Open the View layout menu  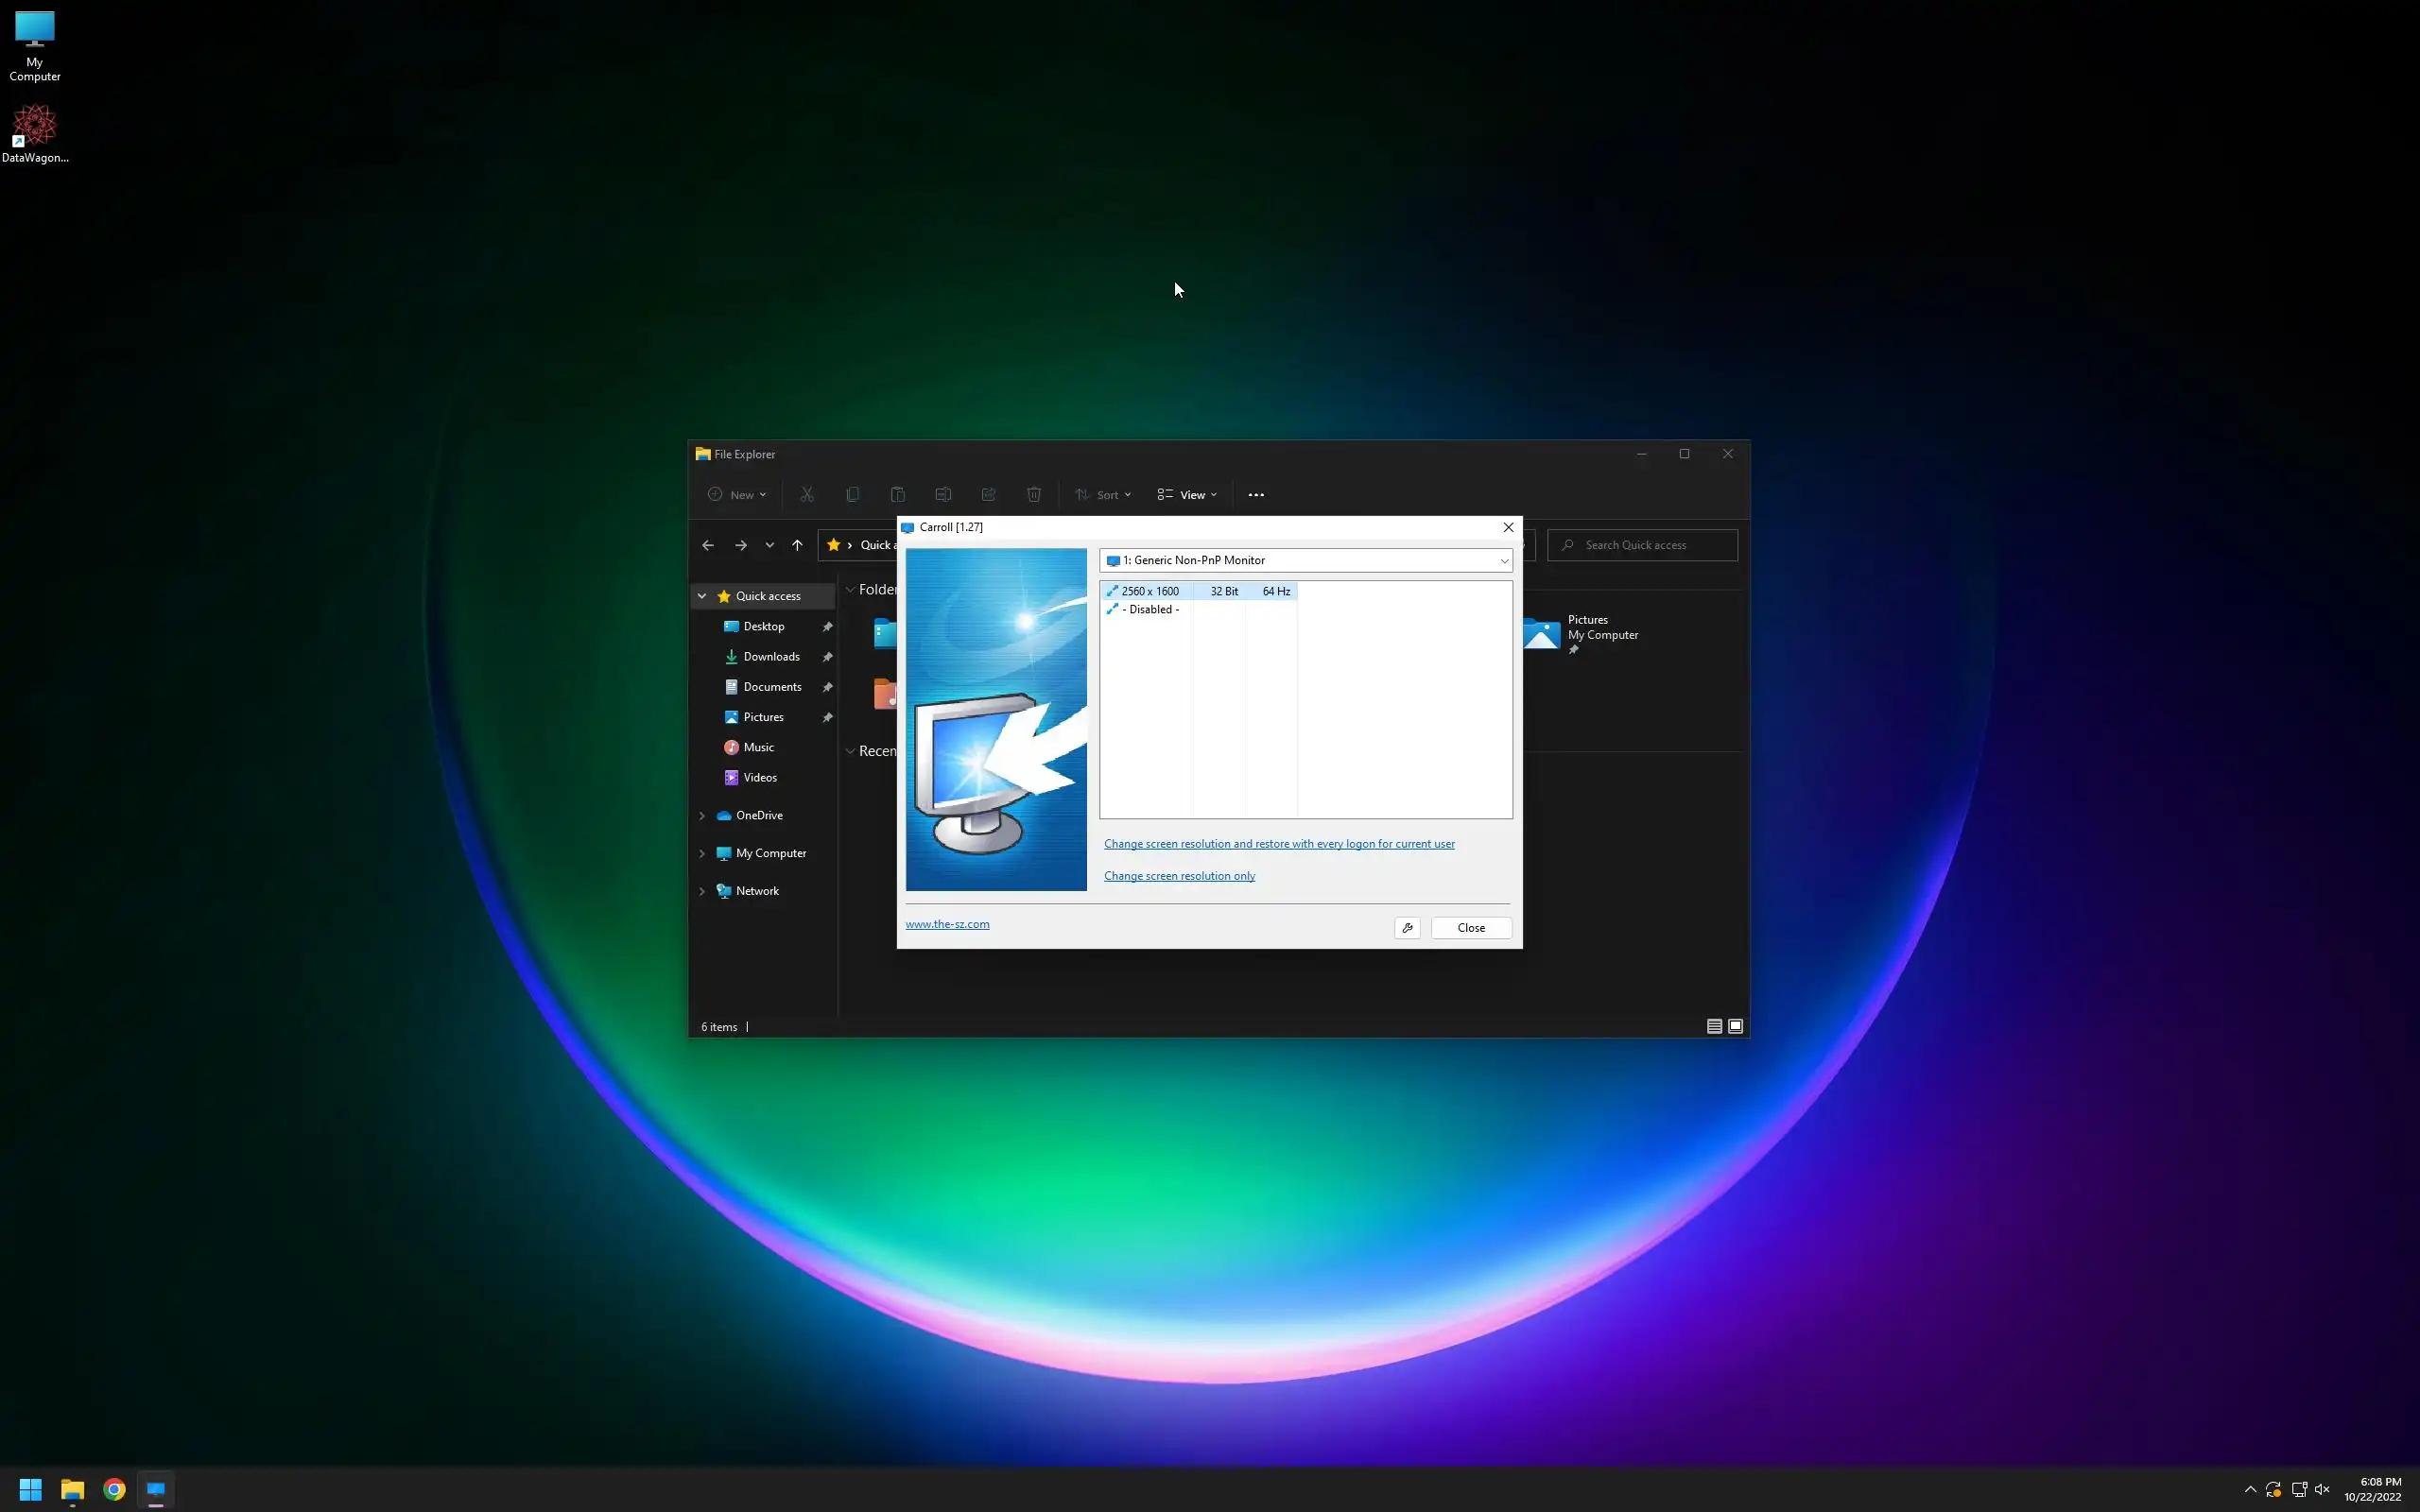[x=1187, y=495]
